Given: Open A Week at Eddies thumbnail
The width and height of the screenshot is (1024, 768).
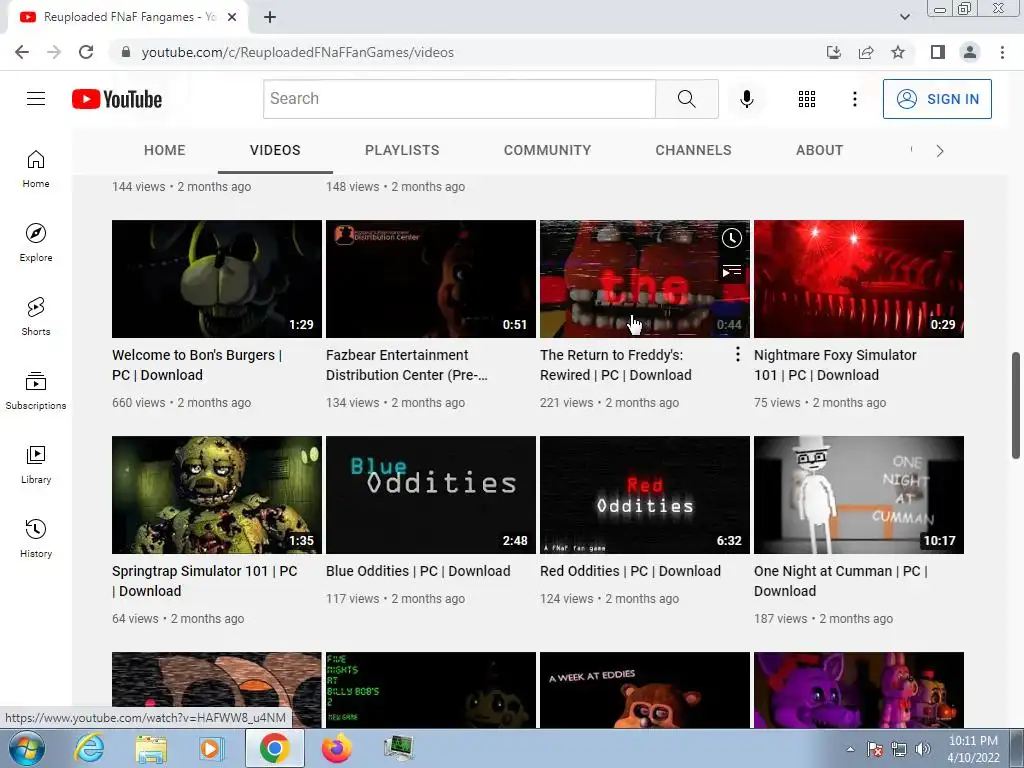Looking at the screenshot, I should [x=645, y=690].
